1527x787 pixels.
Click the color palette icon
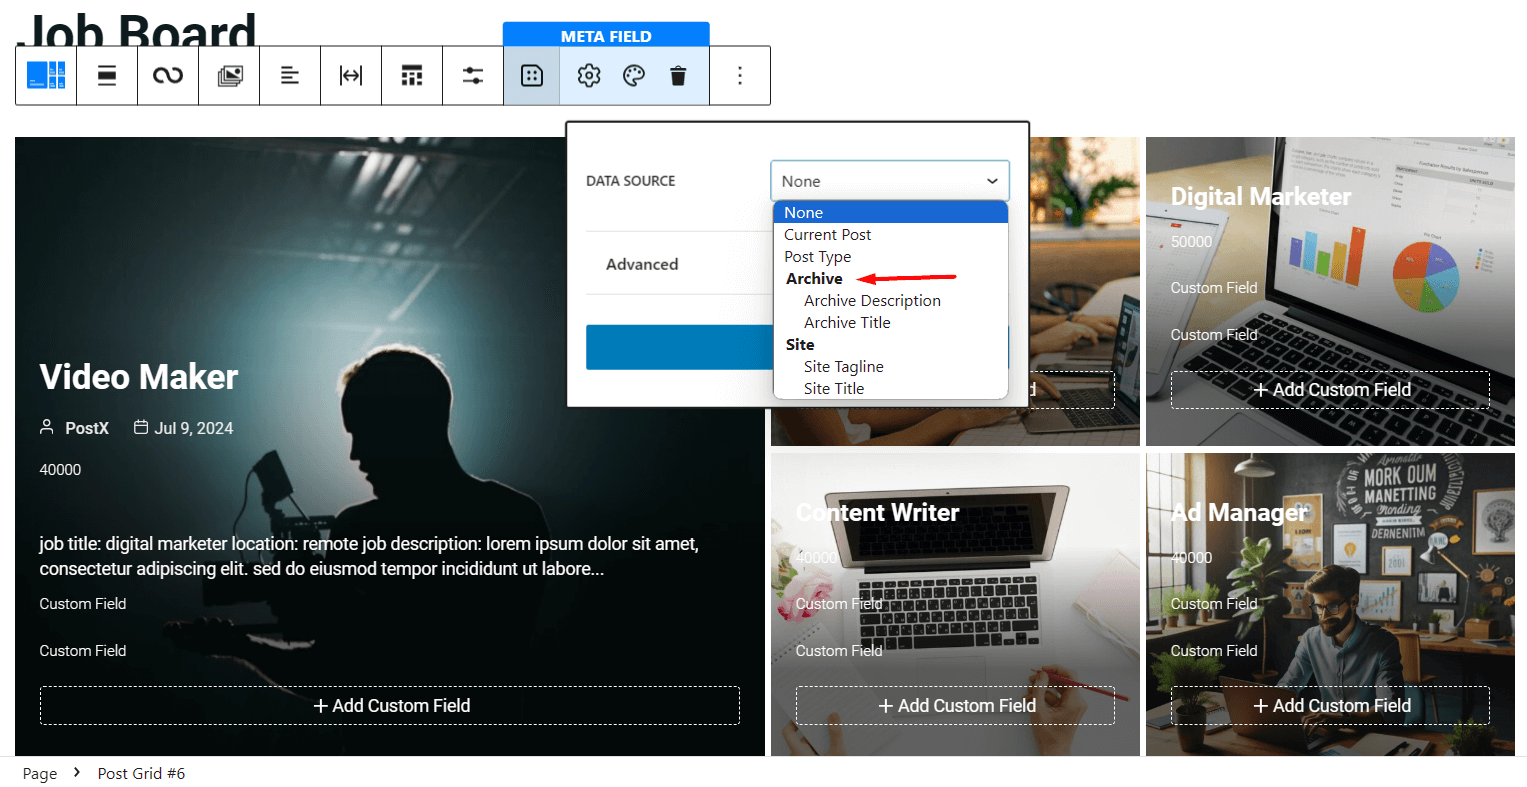point(633,75)
